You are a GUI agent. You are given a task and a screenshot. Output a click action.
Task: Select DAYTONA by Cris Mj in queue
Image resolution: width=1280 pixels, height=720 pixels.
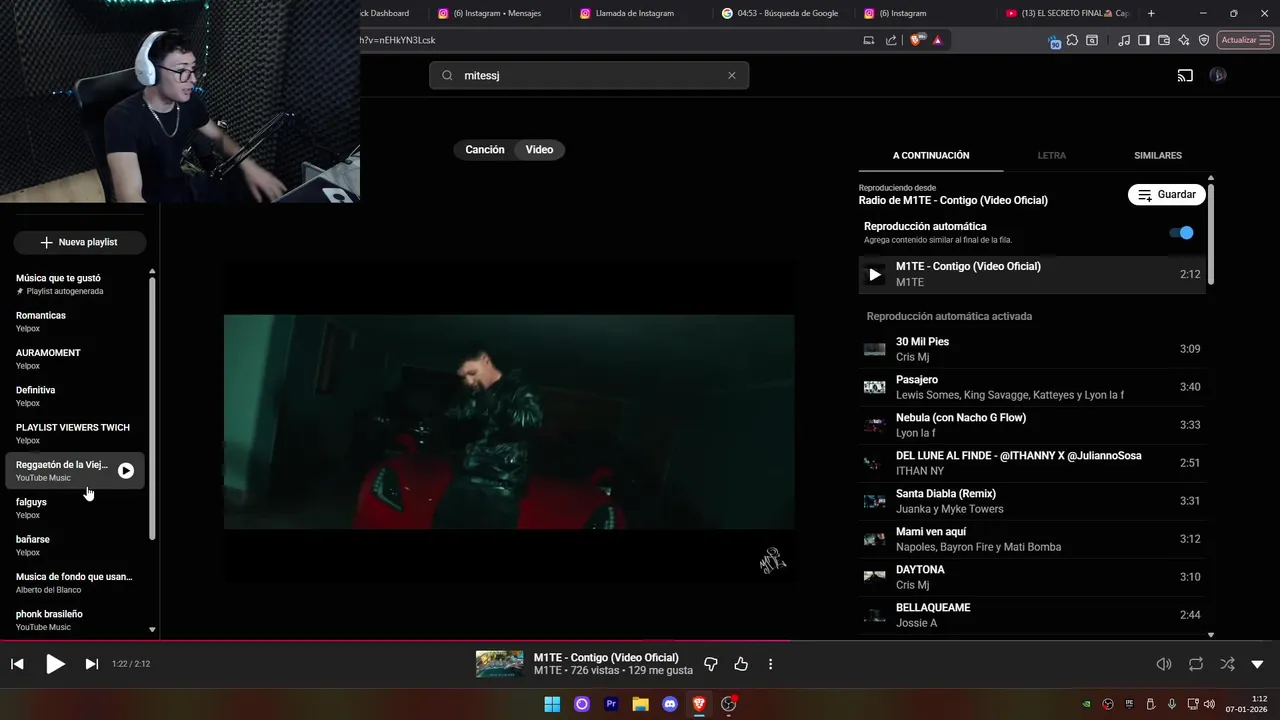1031,577
